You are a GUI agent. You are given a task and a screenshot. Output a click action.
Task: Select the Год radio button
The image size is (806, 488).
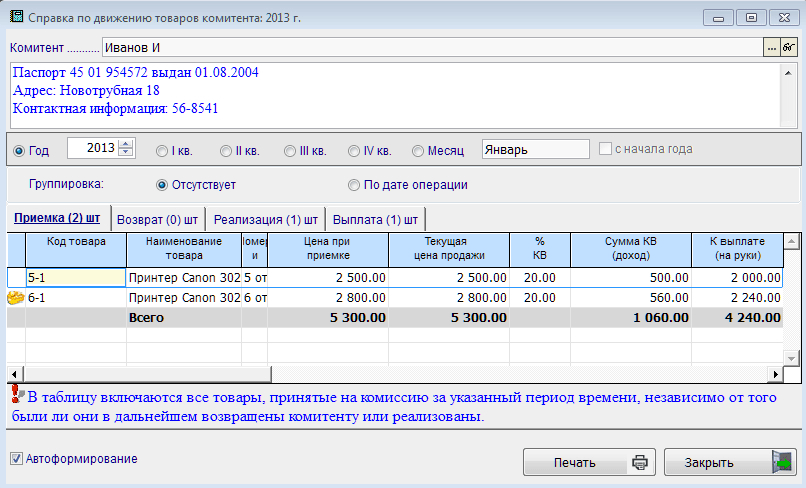point(19,151)
